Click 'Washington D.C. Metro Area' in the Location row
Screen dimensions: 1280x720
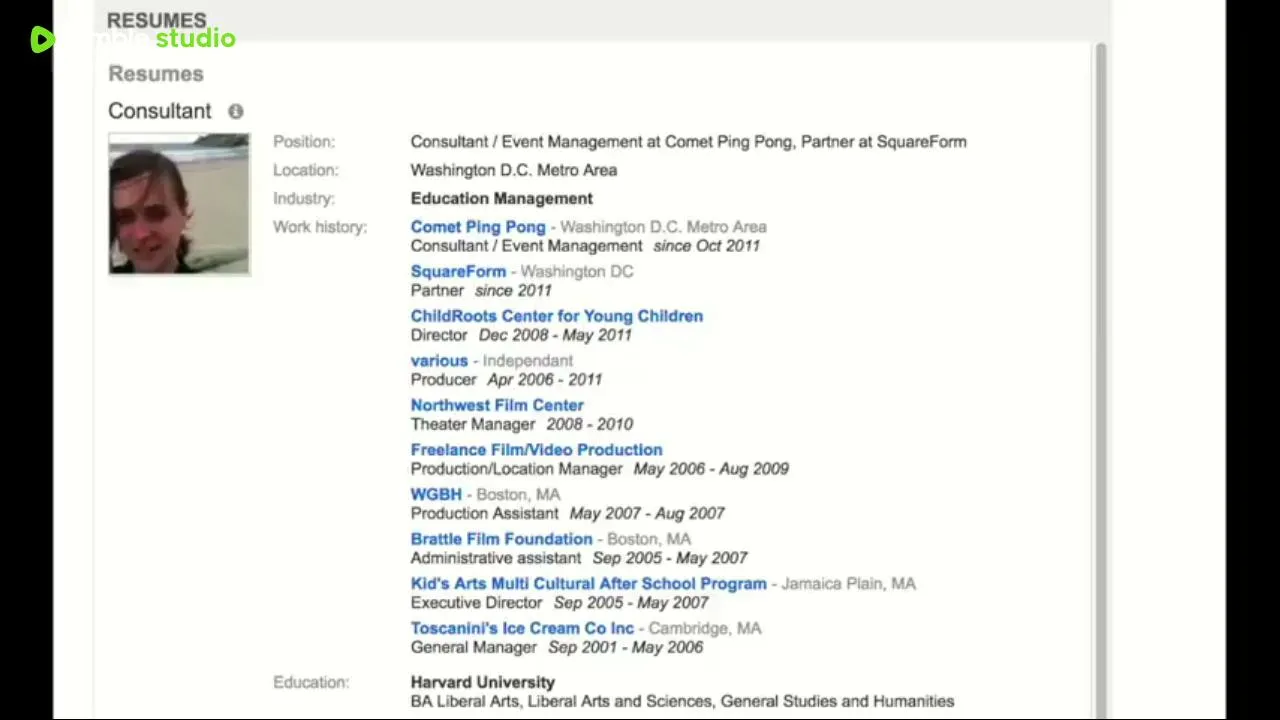[x=513, y=170]
